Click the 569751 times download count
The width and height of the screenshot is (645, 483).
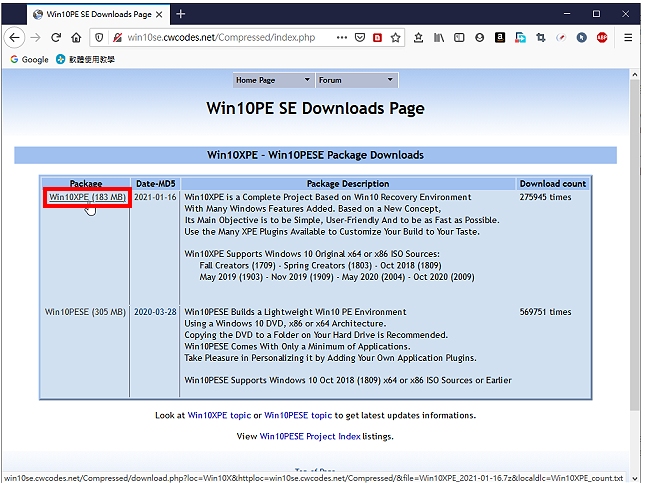point(545,312)
